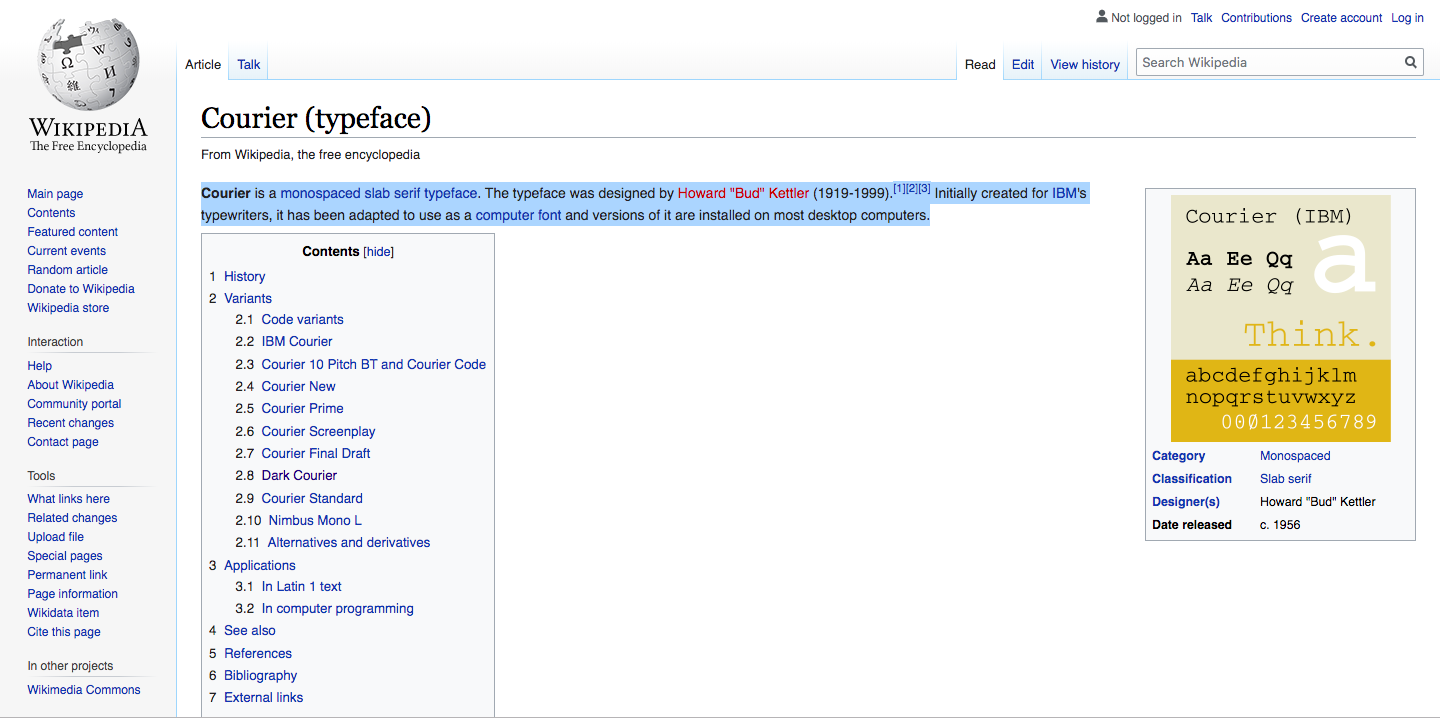
Task: Open Current events
Action: pyautogui.click(x=66, y=251)
